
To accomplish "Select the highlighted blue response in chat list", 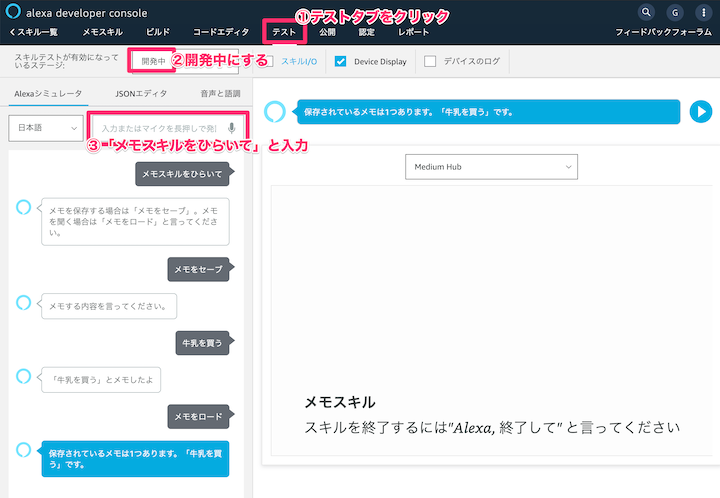I will [135, 459].
